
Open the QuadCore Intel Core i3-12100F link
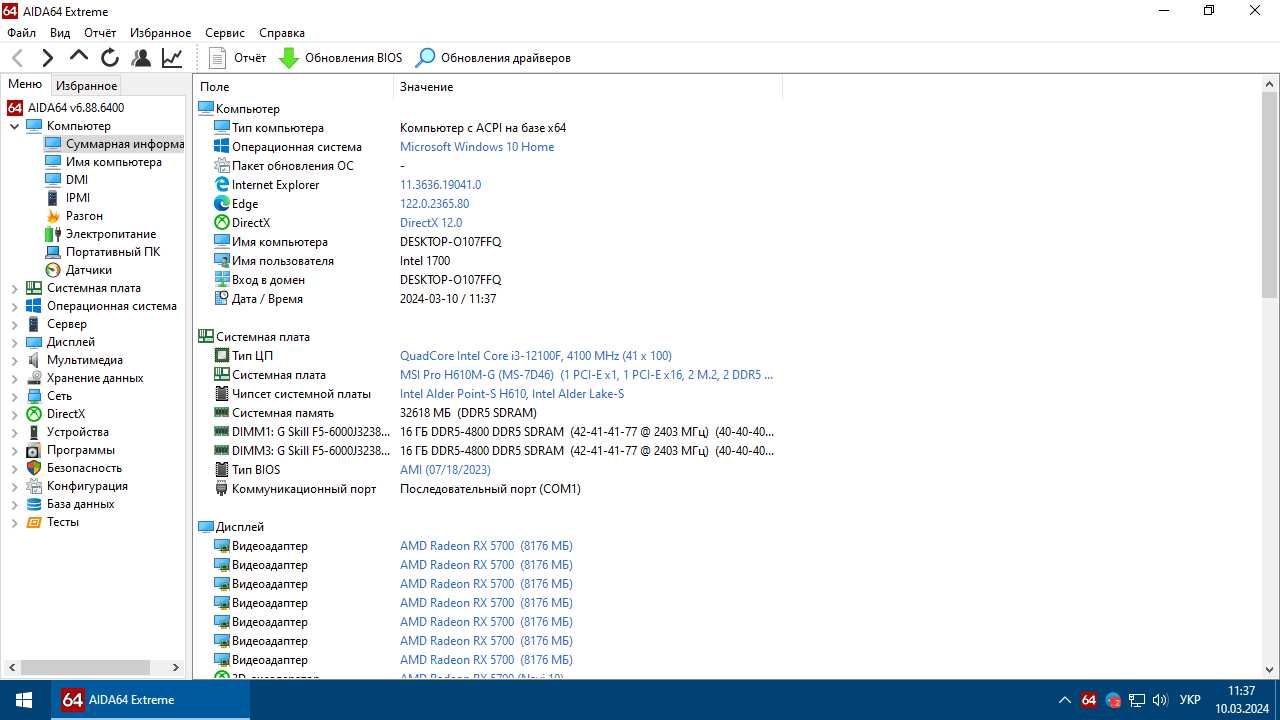click(x=536, y=356)
